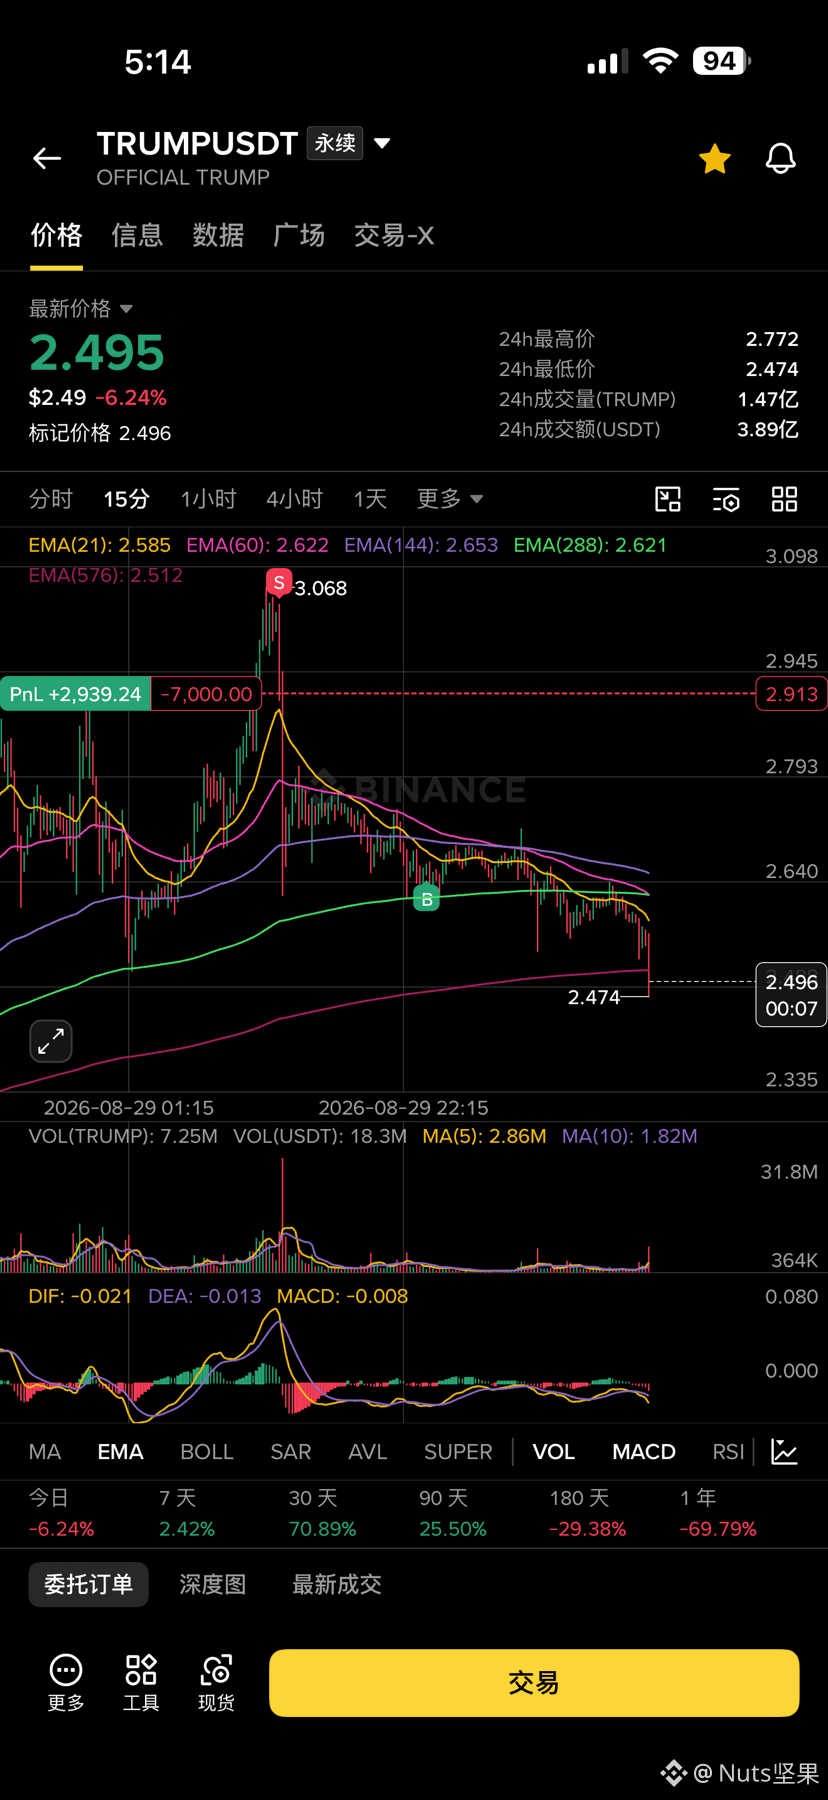Switch to the 数据 tab
Image resolution: width=828 pixels, height=1800 pixels.
[x=218, y=235]
